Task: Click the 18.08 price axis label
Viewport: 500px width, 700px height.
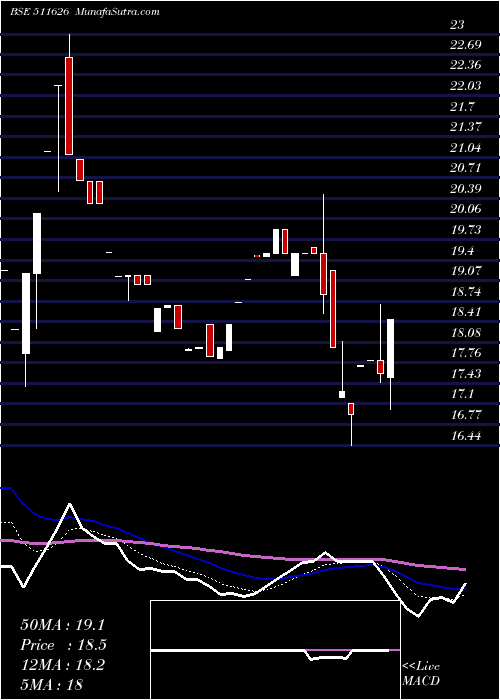Action: pyautogui.click(x=466, y=333)
